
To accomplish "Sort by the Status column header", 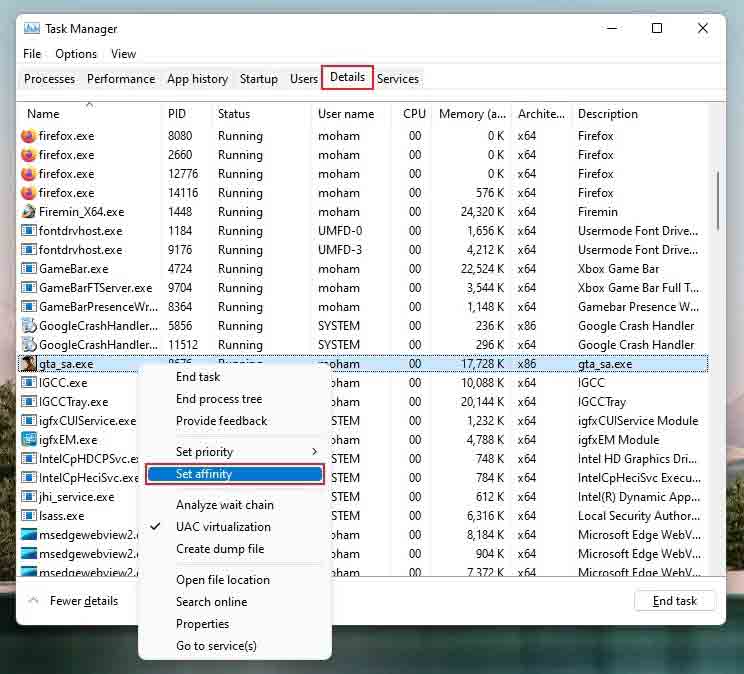I will (x=233, y=114).
